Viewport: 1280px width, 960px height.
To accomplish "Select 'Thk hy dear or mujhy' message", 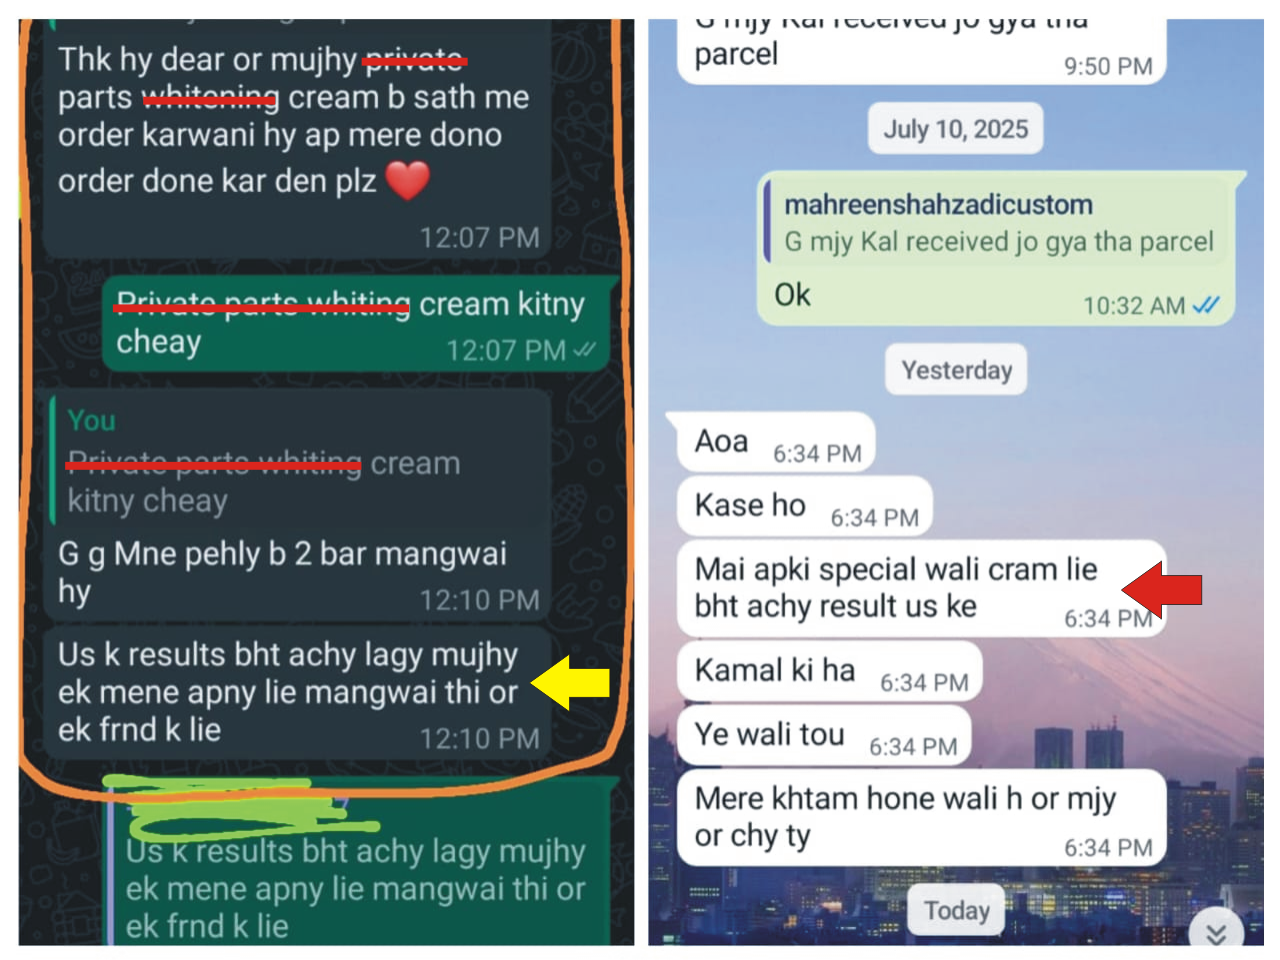I will tap(297, 140).
